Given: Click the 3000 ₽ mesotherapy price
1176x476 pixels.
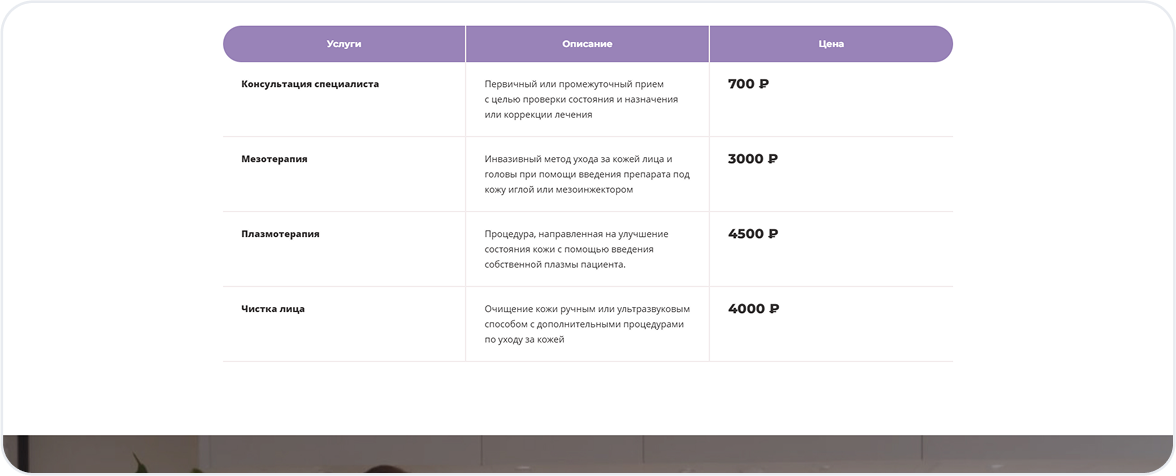Looking at the screenshot, I should 752,159.
